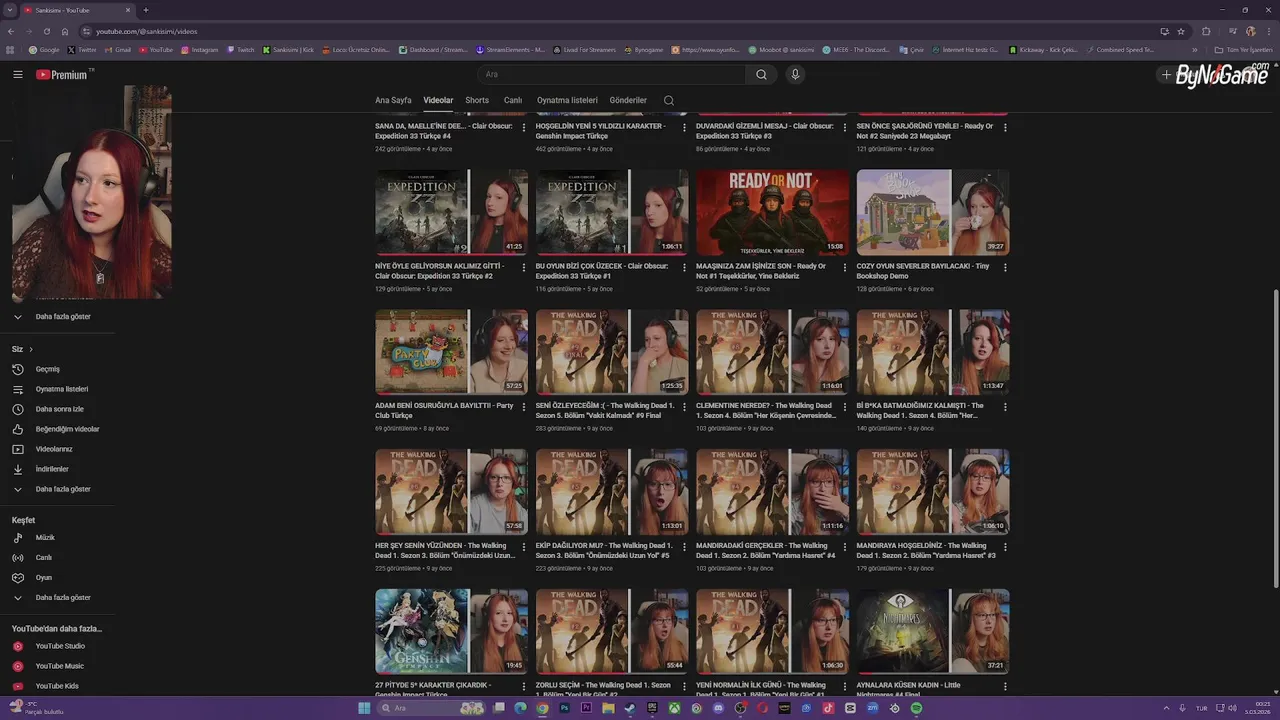Open the YouTube hamburger guide menu
The image size is (1280, 720).
pos(17,74)
